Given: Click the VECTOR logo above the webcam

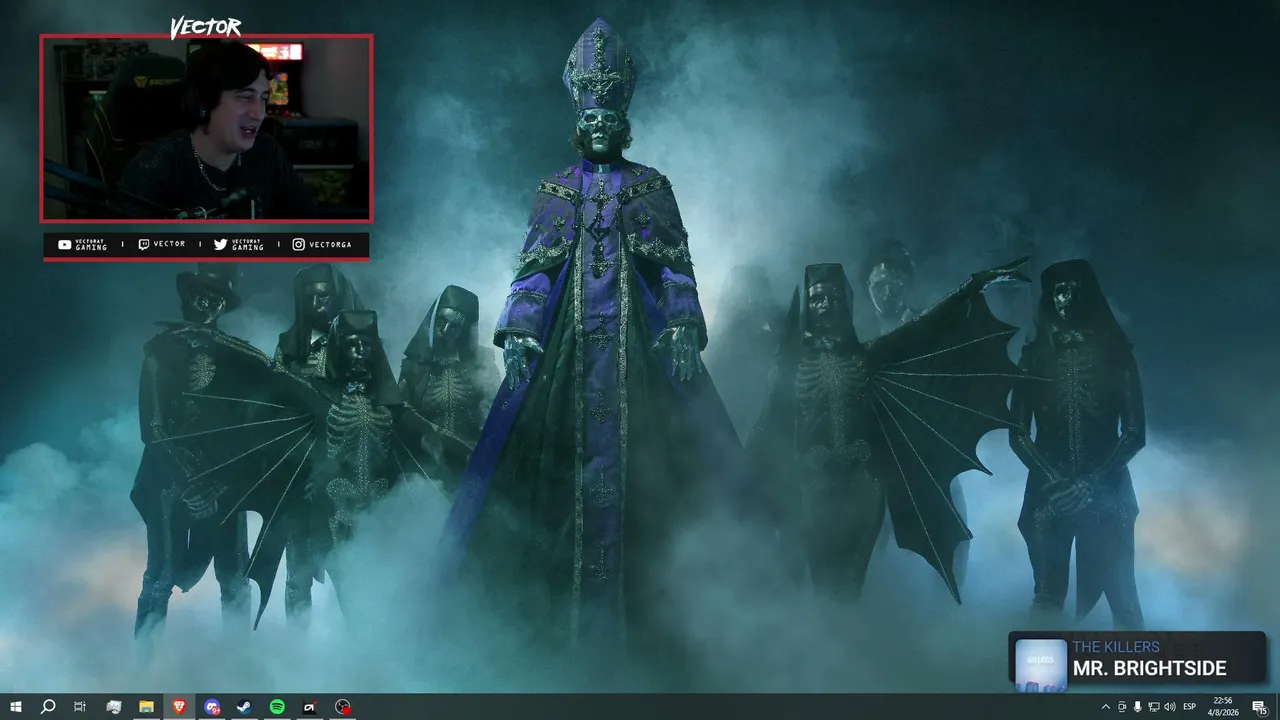Looking at the screenshot, I should pos(205,27).
